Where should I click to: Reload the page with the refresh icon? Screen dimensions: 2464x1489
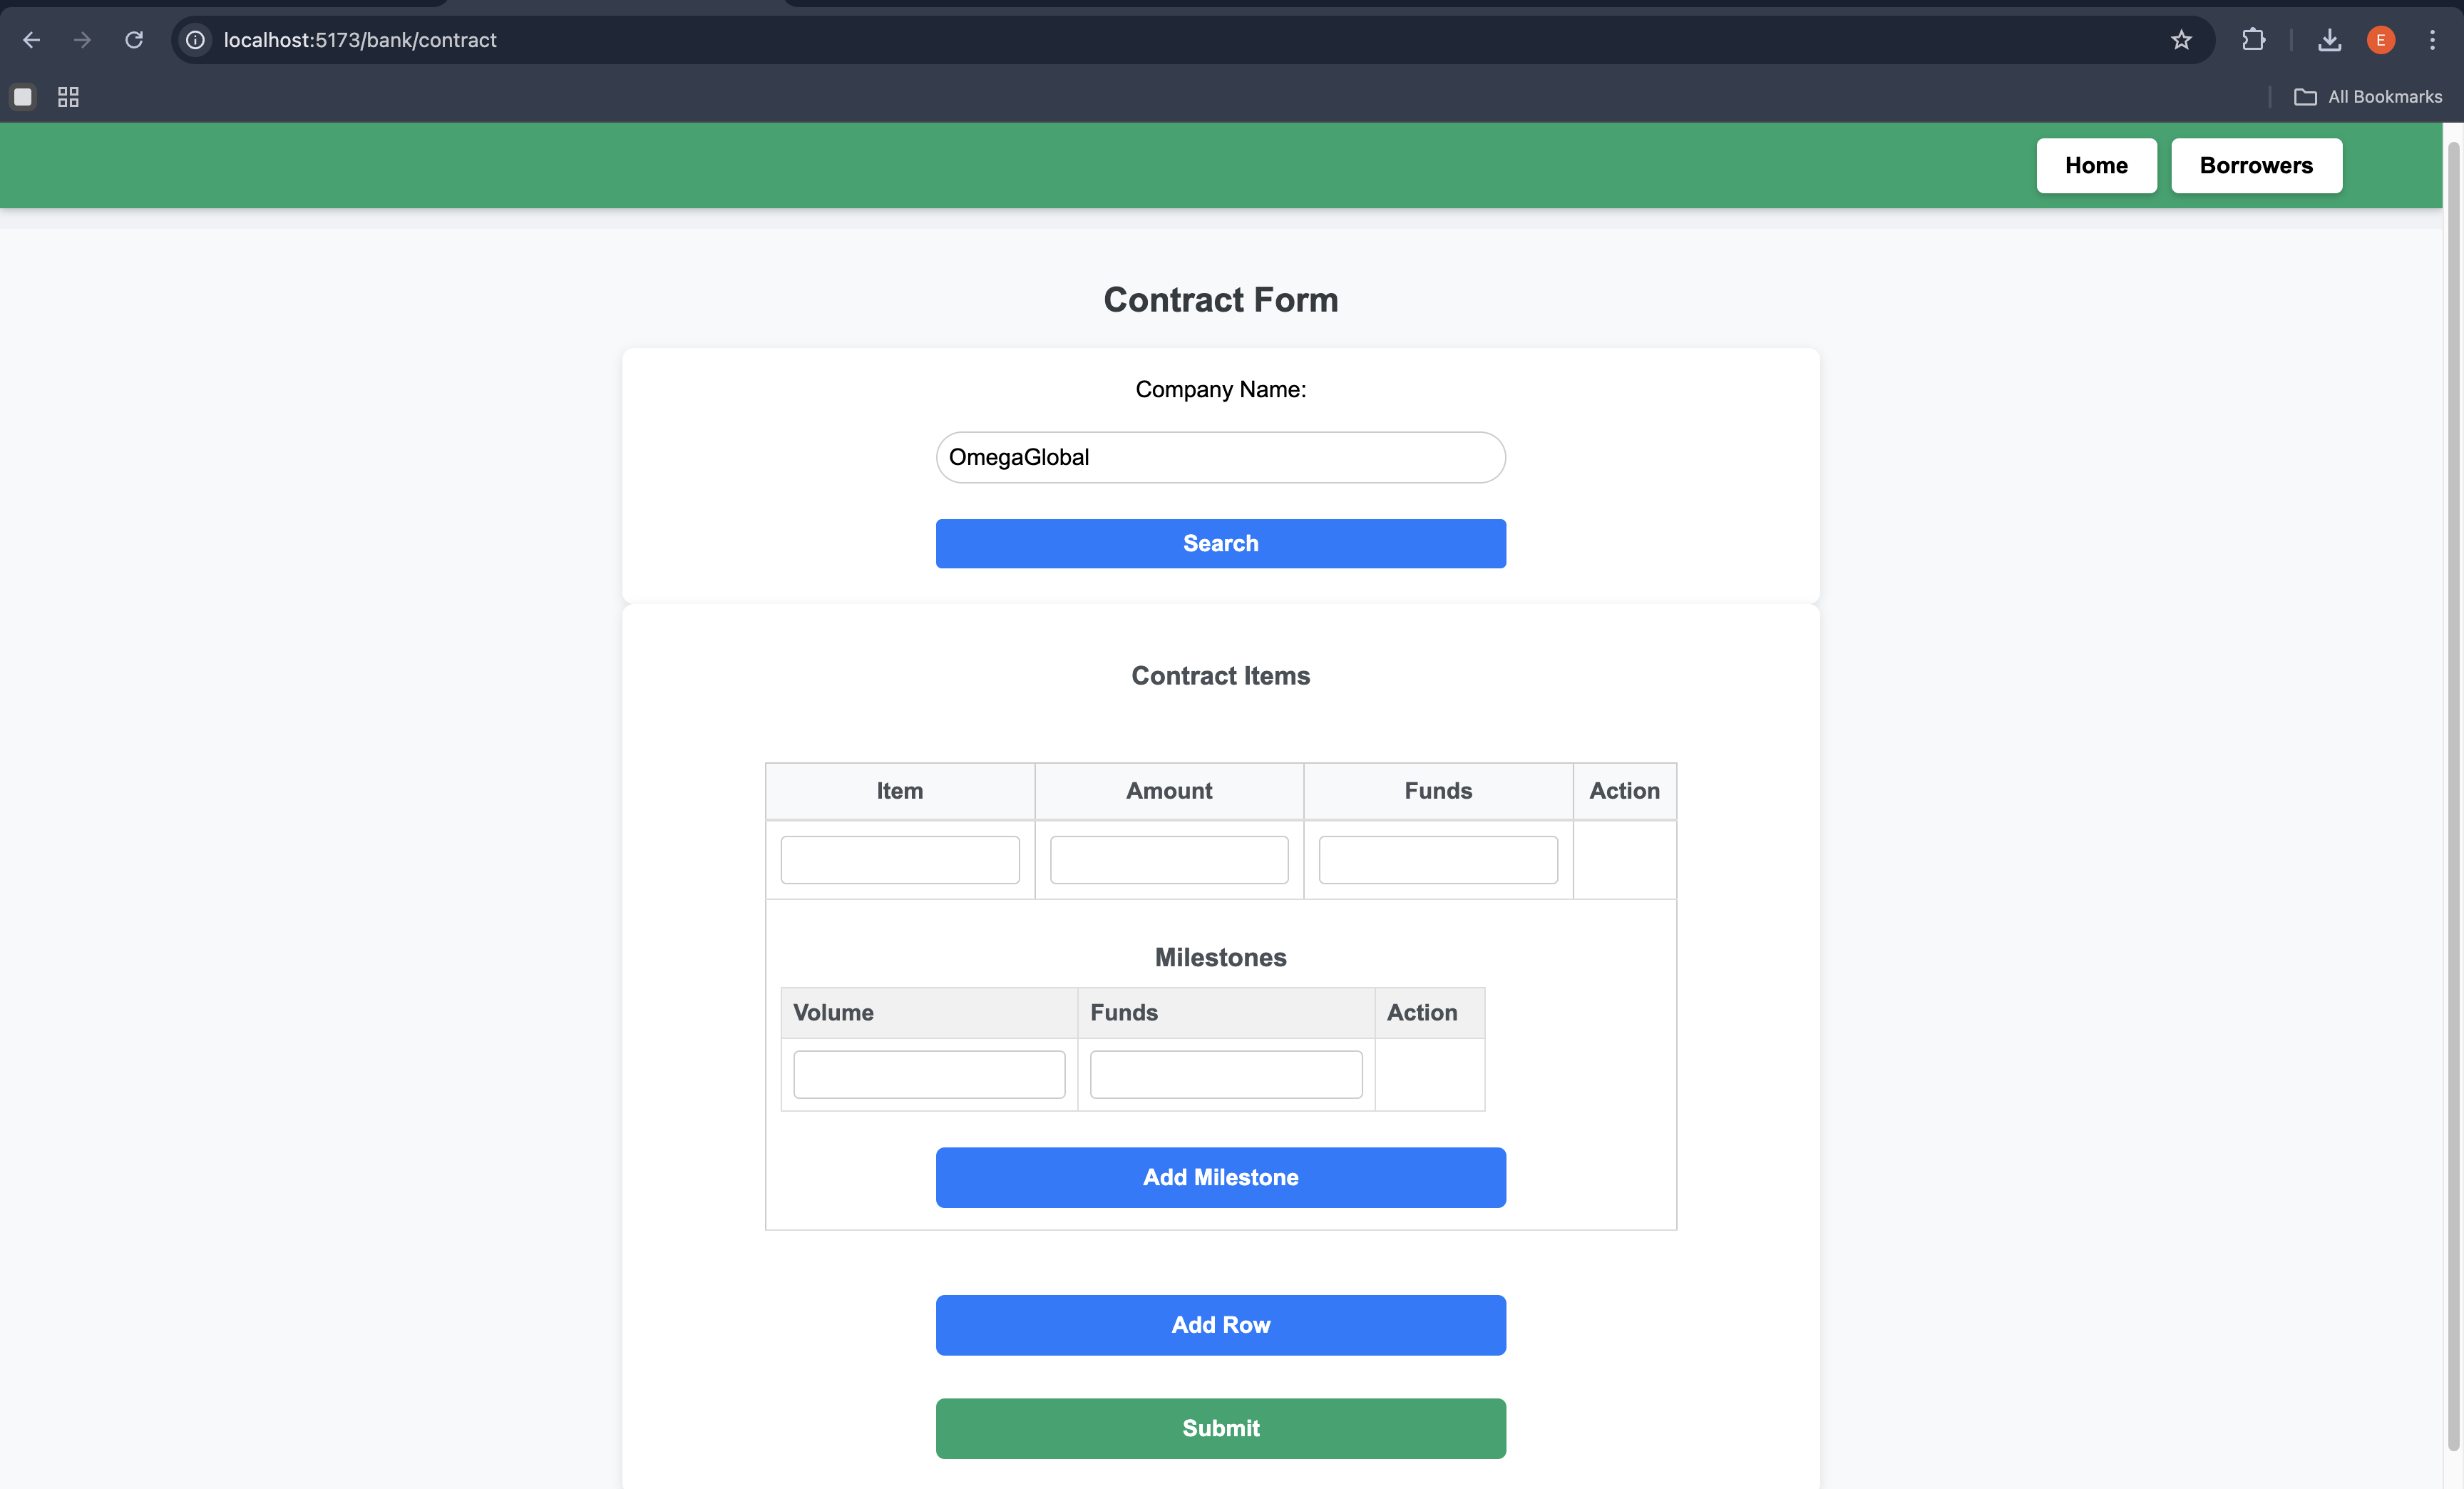coord(134,40)
